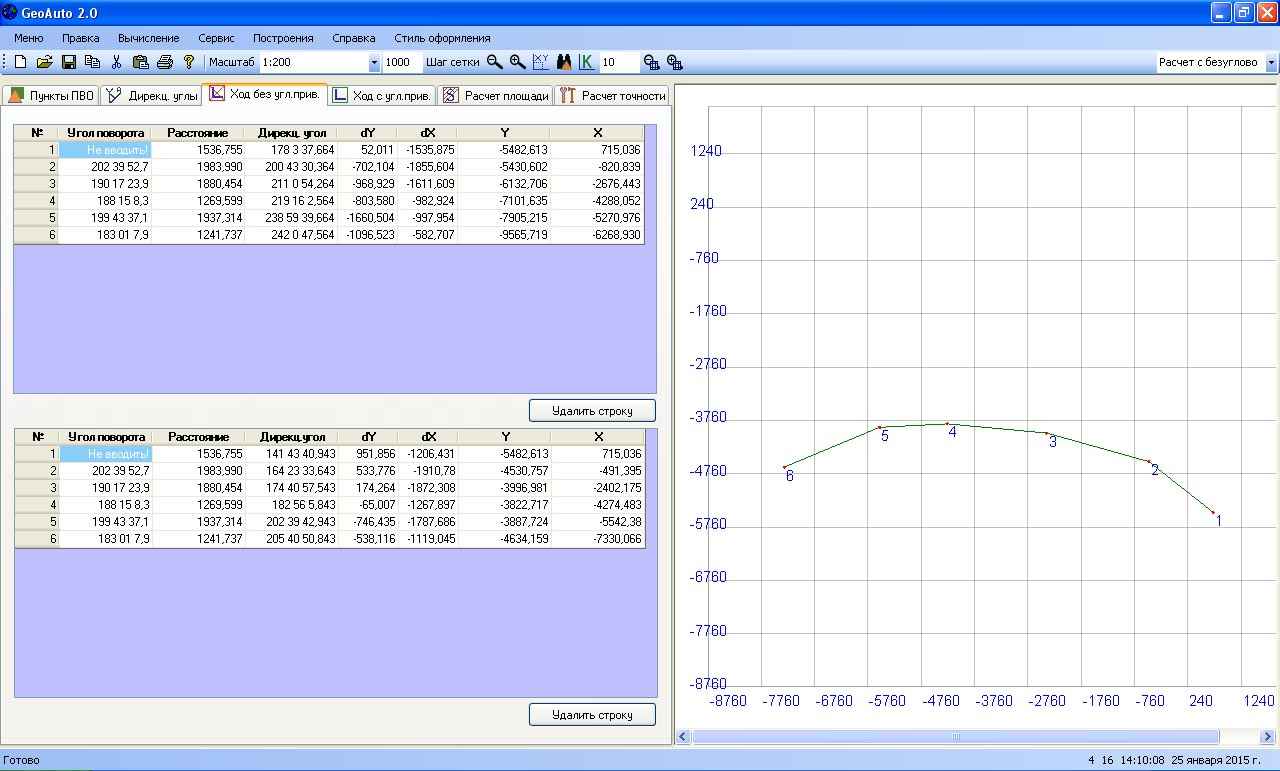Image resolution: width=1280 pixels, height=771 pixels.
Task: Click the first grid-magnifier icon after value 10
Action: 652,62
